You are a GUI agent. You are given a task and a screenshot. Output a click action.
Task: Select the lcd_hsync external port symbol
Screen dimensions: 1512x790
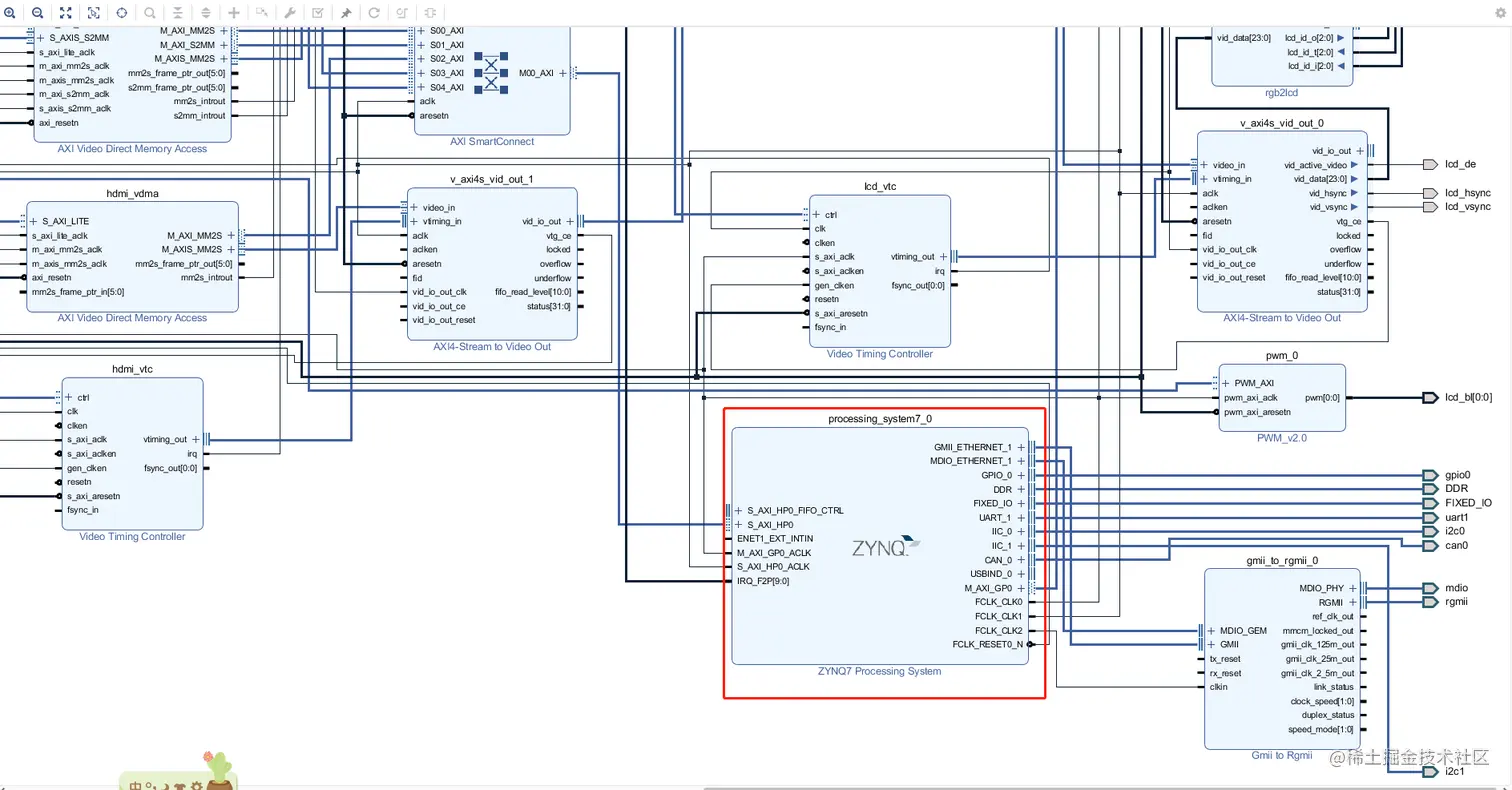[x=1428, y=193]
